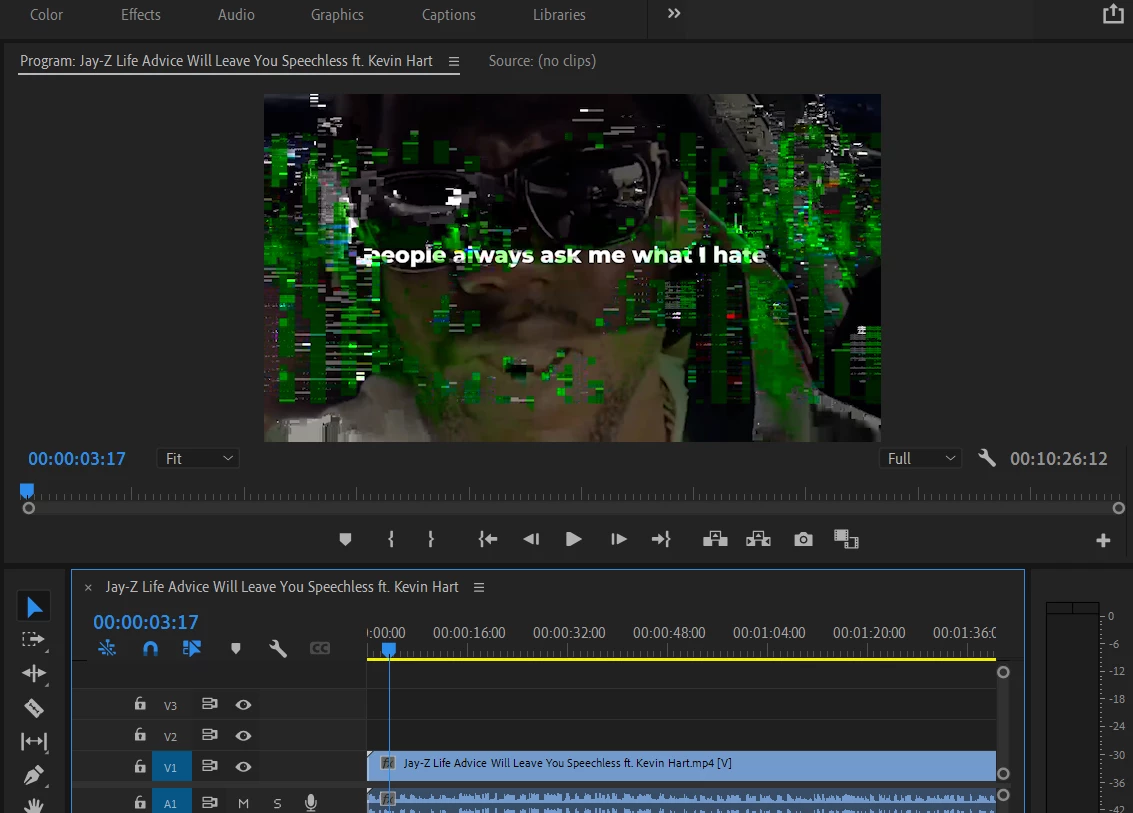
Task: Toggle lock on V1 track
Action: 140,766
